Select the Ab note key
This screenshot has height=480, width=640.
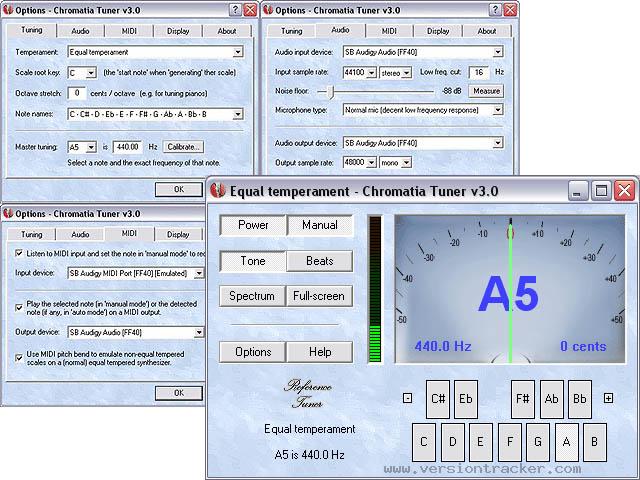click(551, 399)
